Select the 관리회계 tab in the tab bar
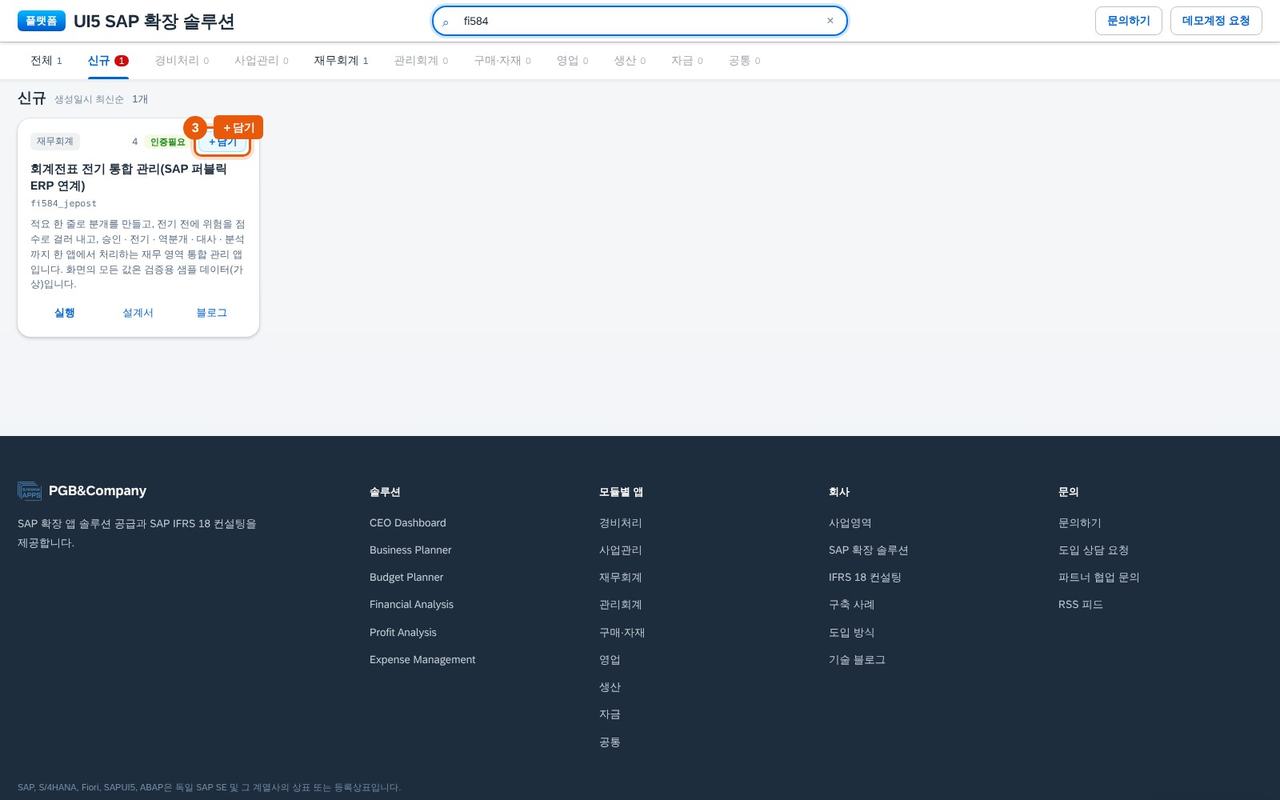 click(x=421, y=61)
